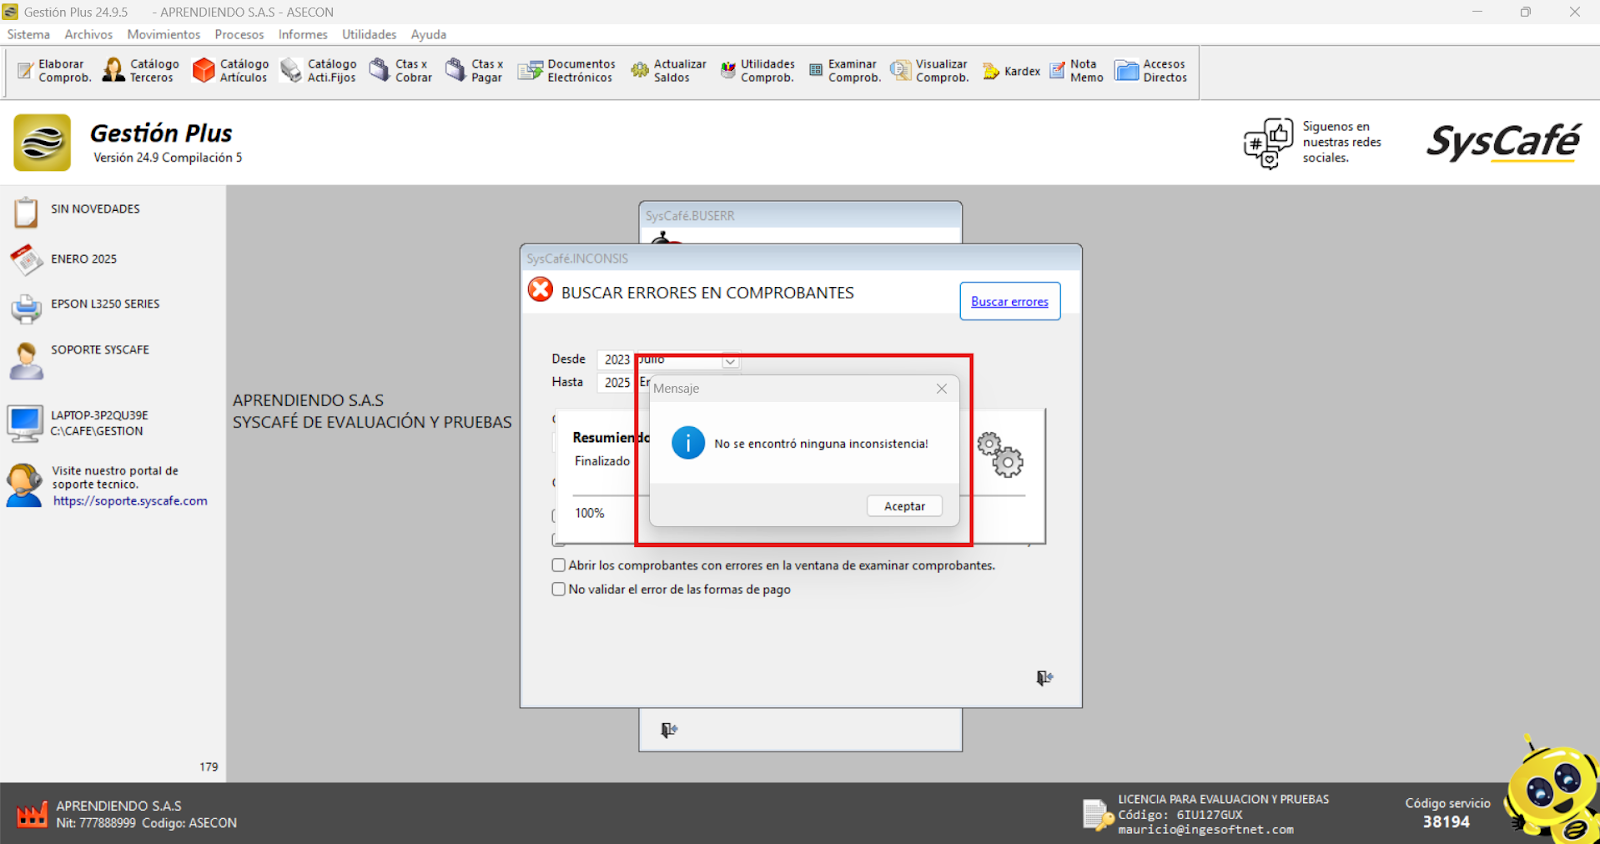The width and height of the screenshot is (1600, 844).
Task: Open Accesos Directos folder icon
Action: [1151, 71]
